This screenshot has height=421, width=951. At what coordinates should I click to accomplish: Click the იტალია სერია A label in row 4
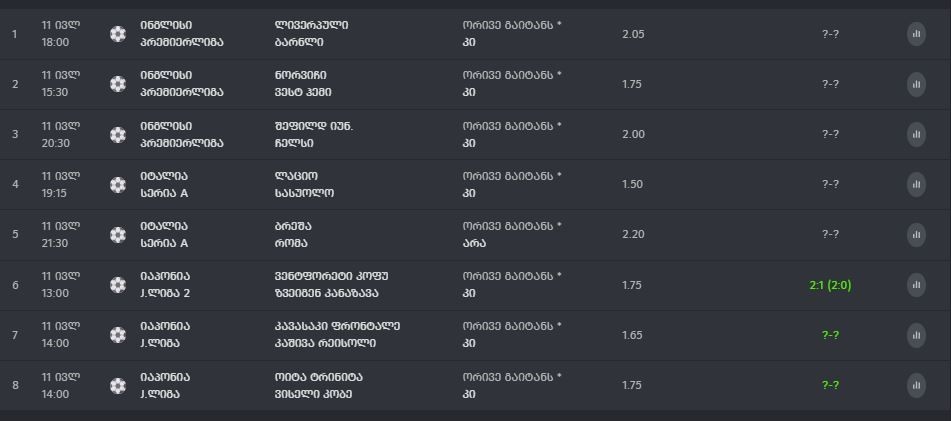[x=164, y=184]
